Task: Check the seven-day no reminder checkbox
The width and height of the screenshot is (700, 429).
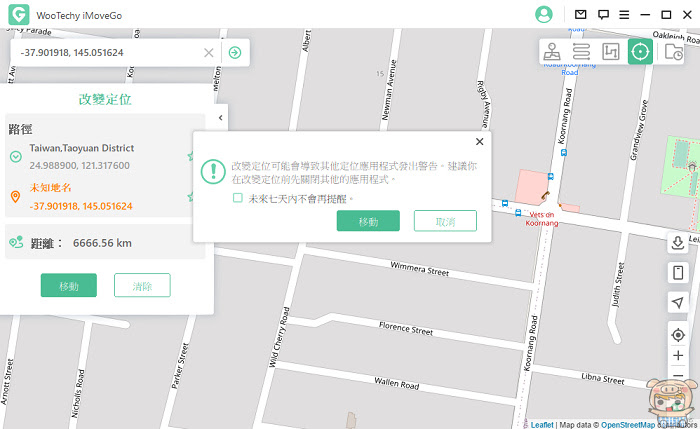Action: pyautogui.click(x=238, y=198)
